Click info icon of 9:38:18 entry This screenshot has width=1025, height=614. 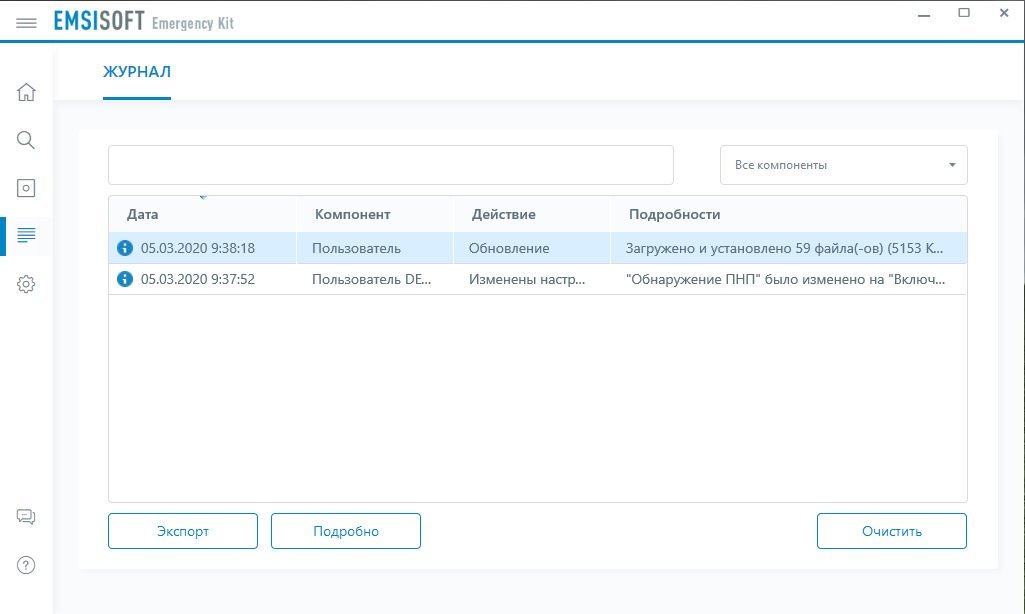(x=125, y=248)
